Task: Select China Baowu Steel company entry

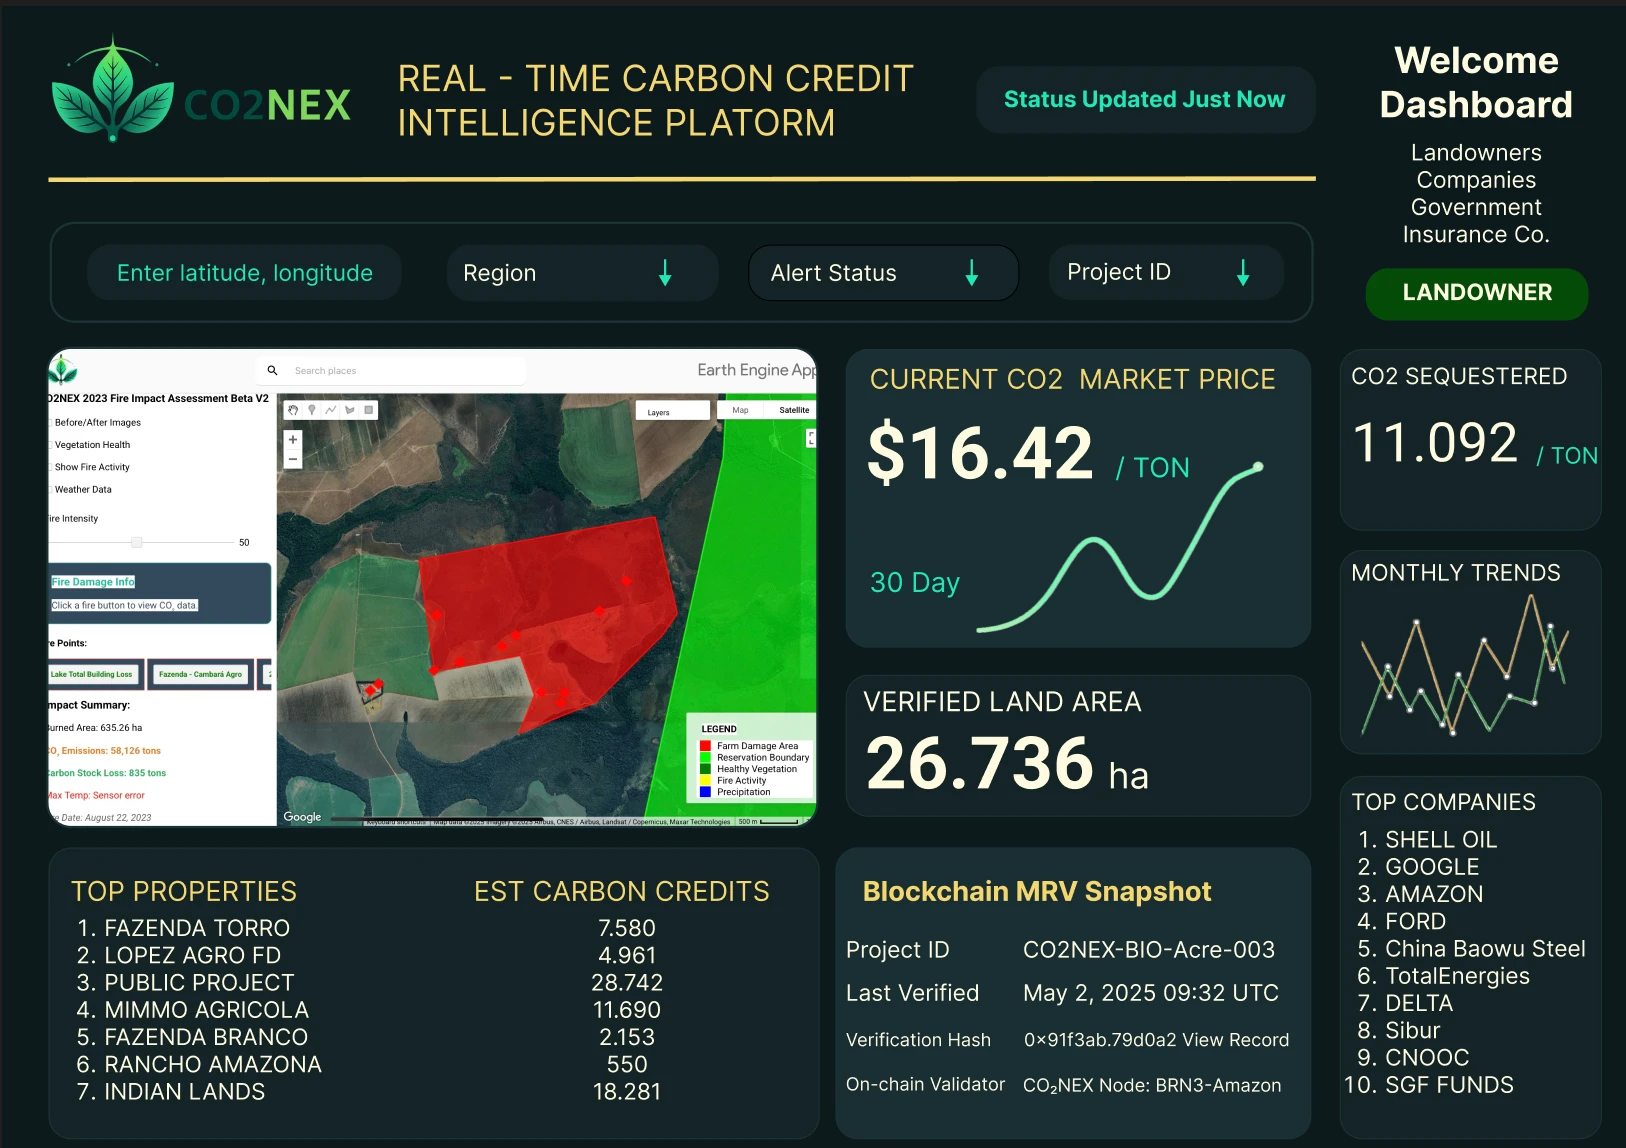Action: [x=1471, y=949]
